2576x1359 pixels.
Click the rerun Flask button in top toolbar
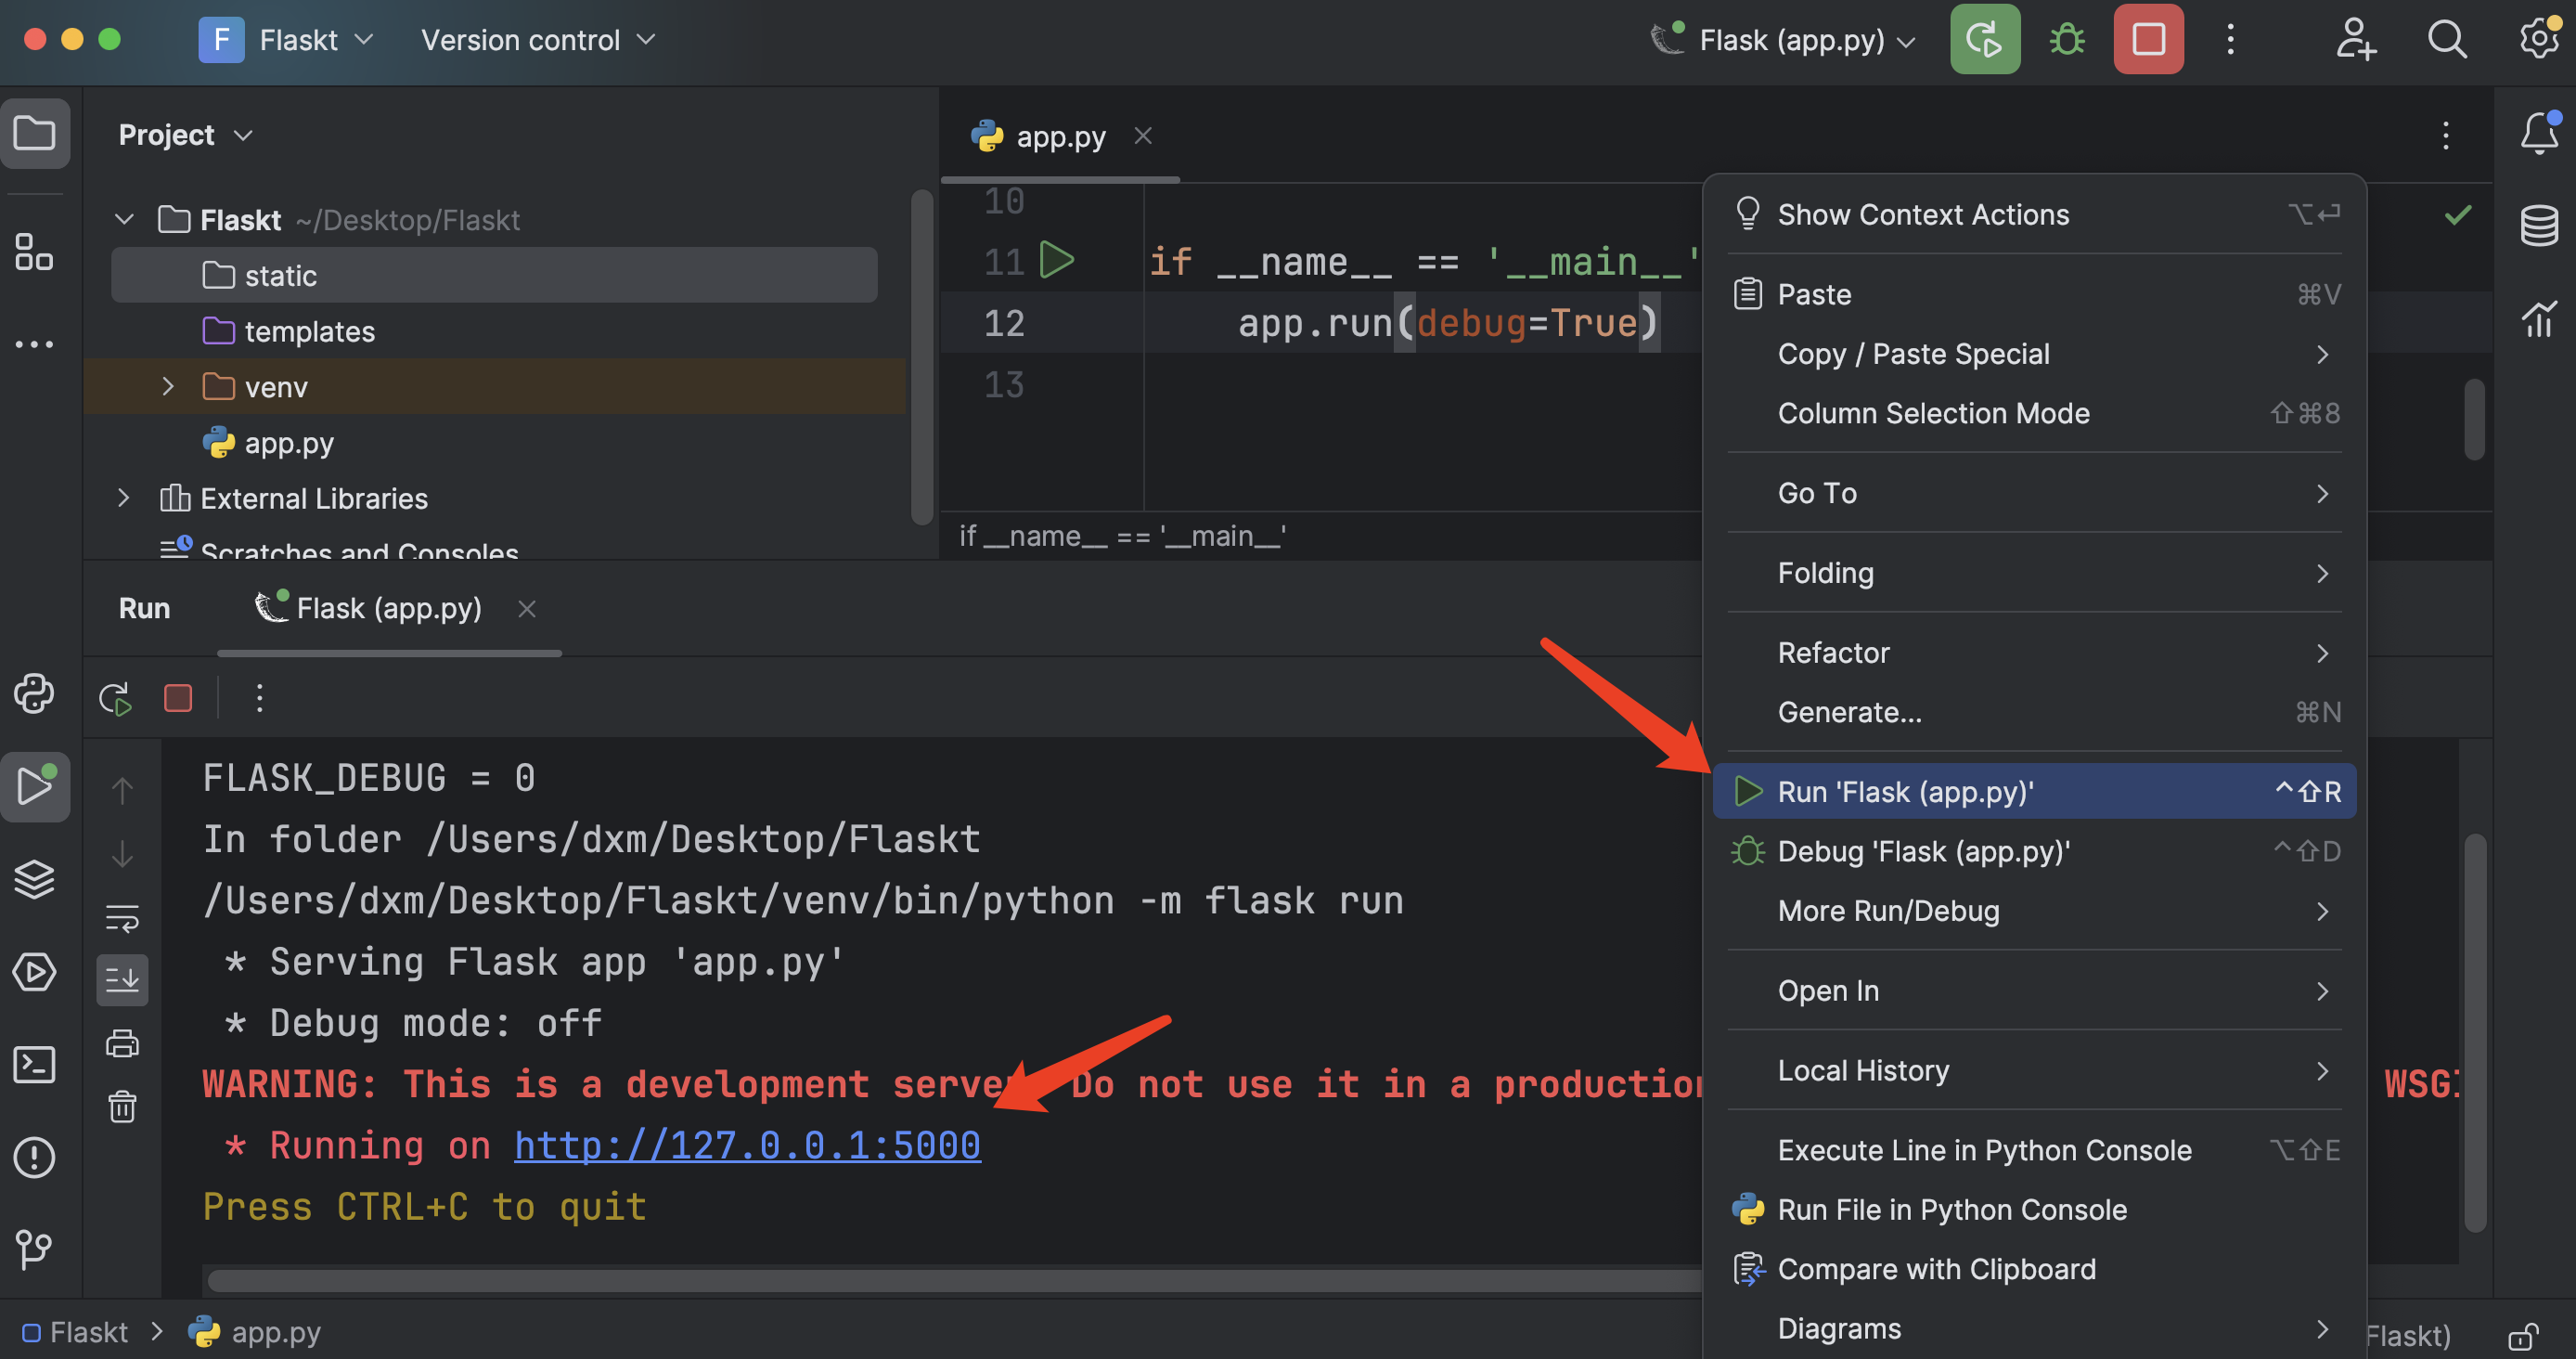[x=1984, y=40]
